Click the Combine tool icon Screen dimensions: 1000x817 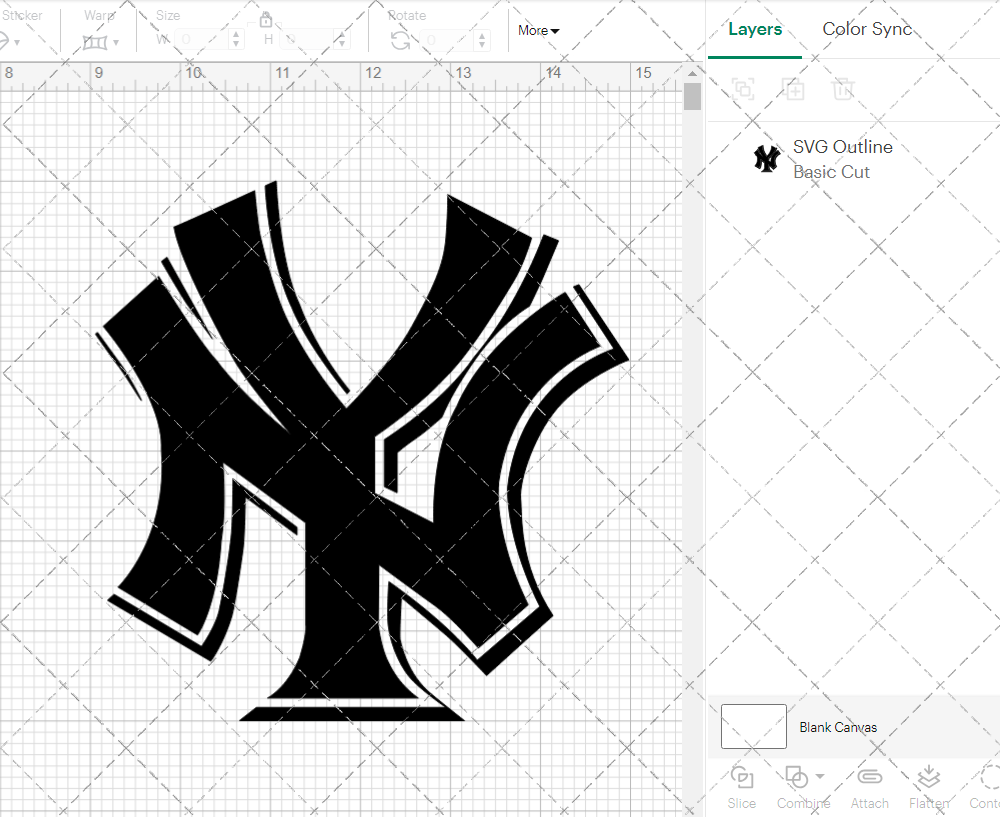(x=796, y=777)
